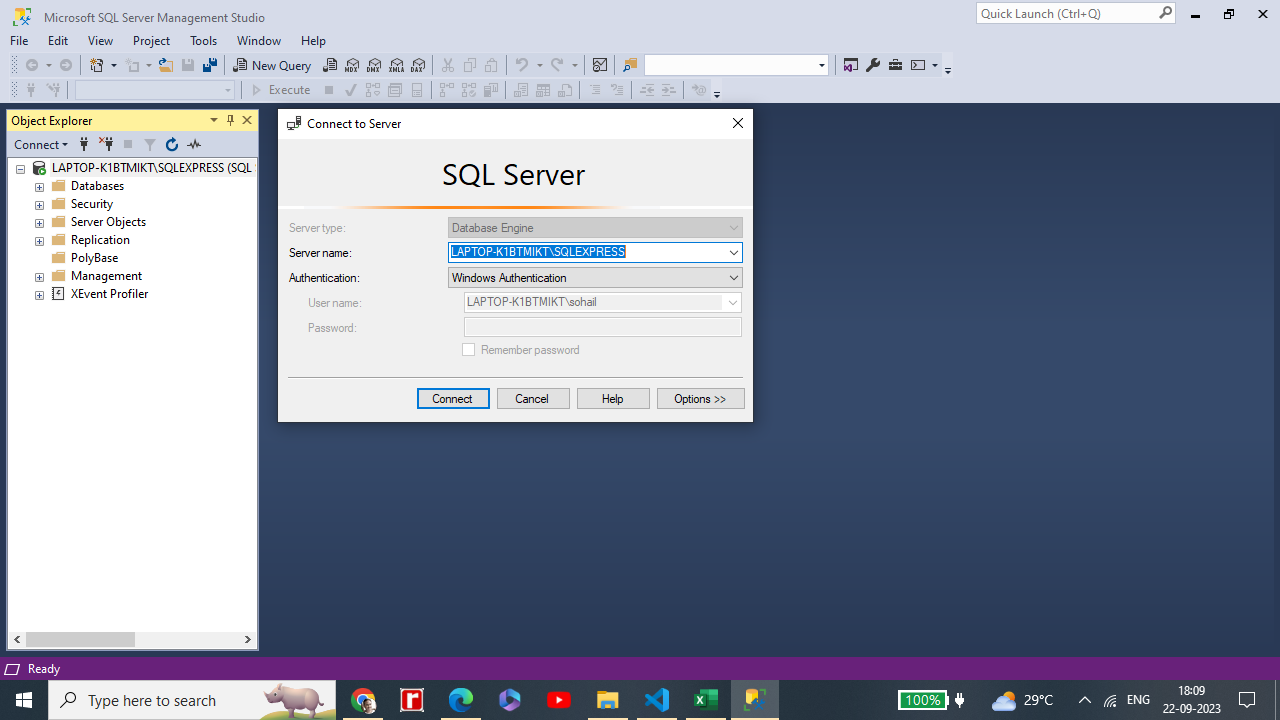Open the Server name dropdown arrow
The width and height of the screenshot is (1280, 720).
733,253
